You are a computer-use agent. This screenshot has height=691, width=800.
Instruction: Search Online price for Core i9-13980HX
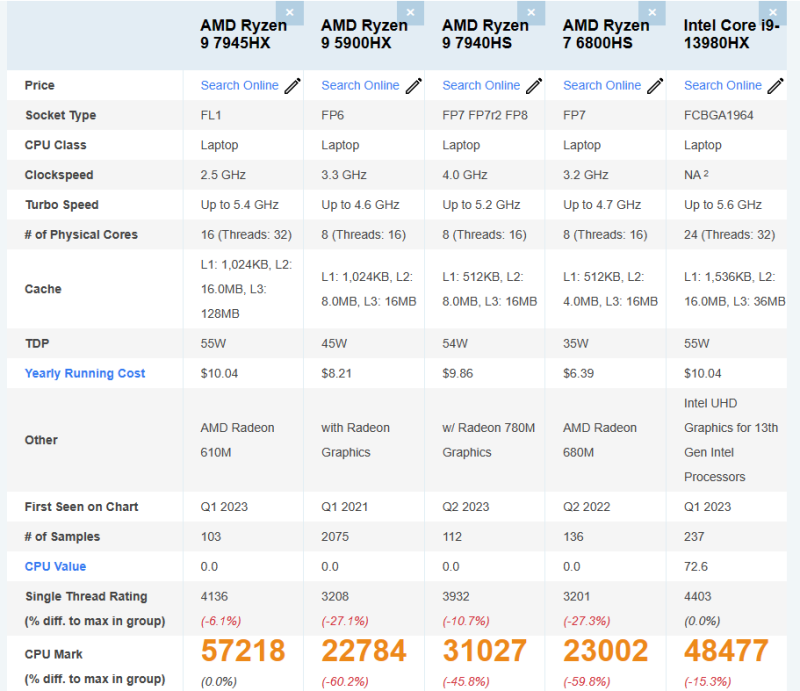pos(723,85)
